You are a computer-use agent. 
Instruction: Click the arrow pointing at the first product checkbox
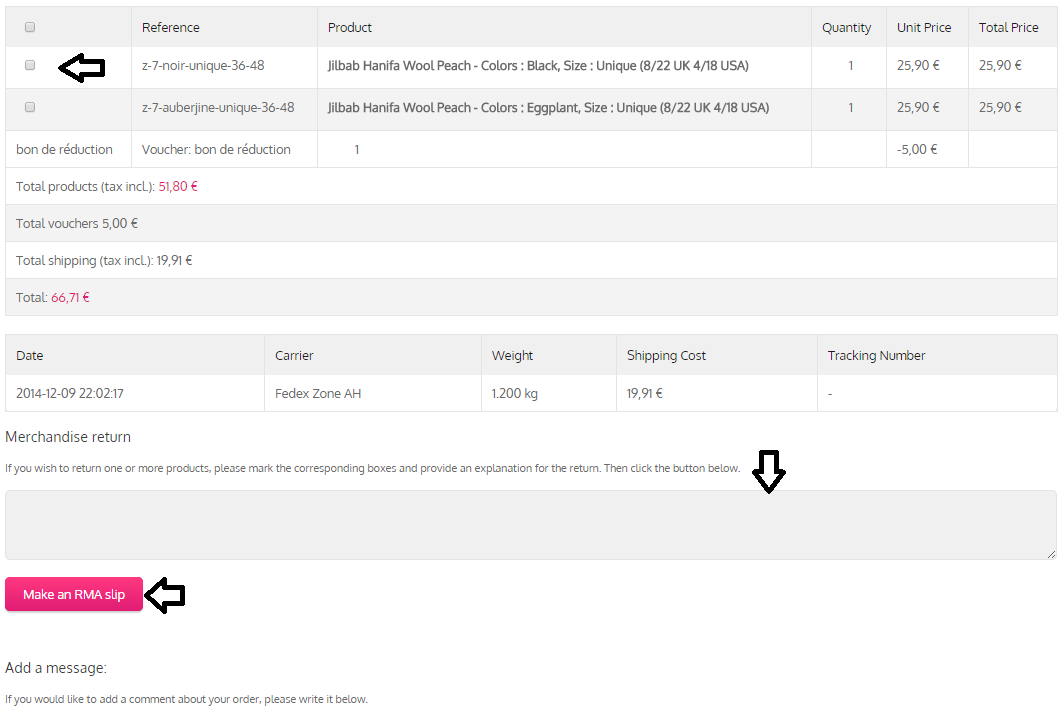82,67
